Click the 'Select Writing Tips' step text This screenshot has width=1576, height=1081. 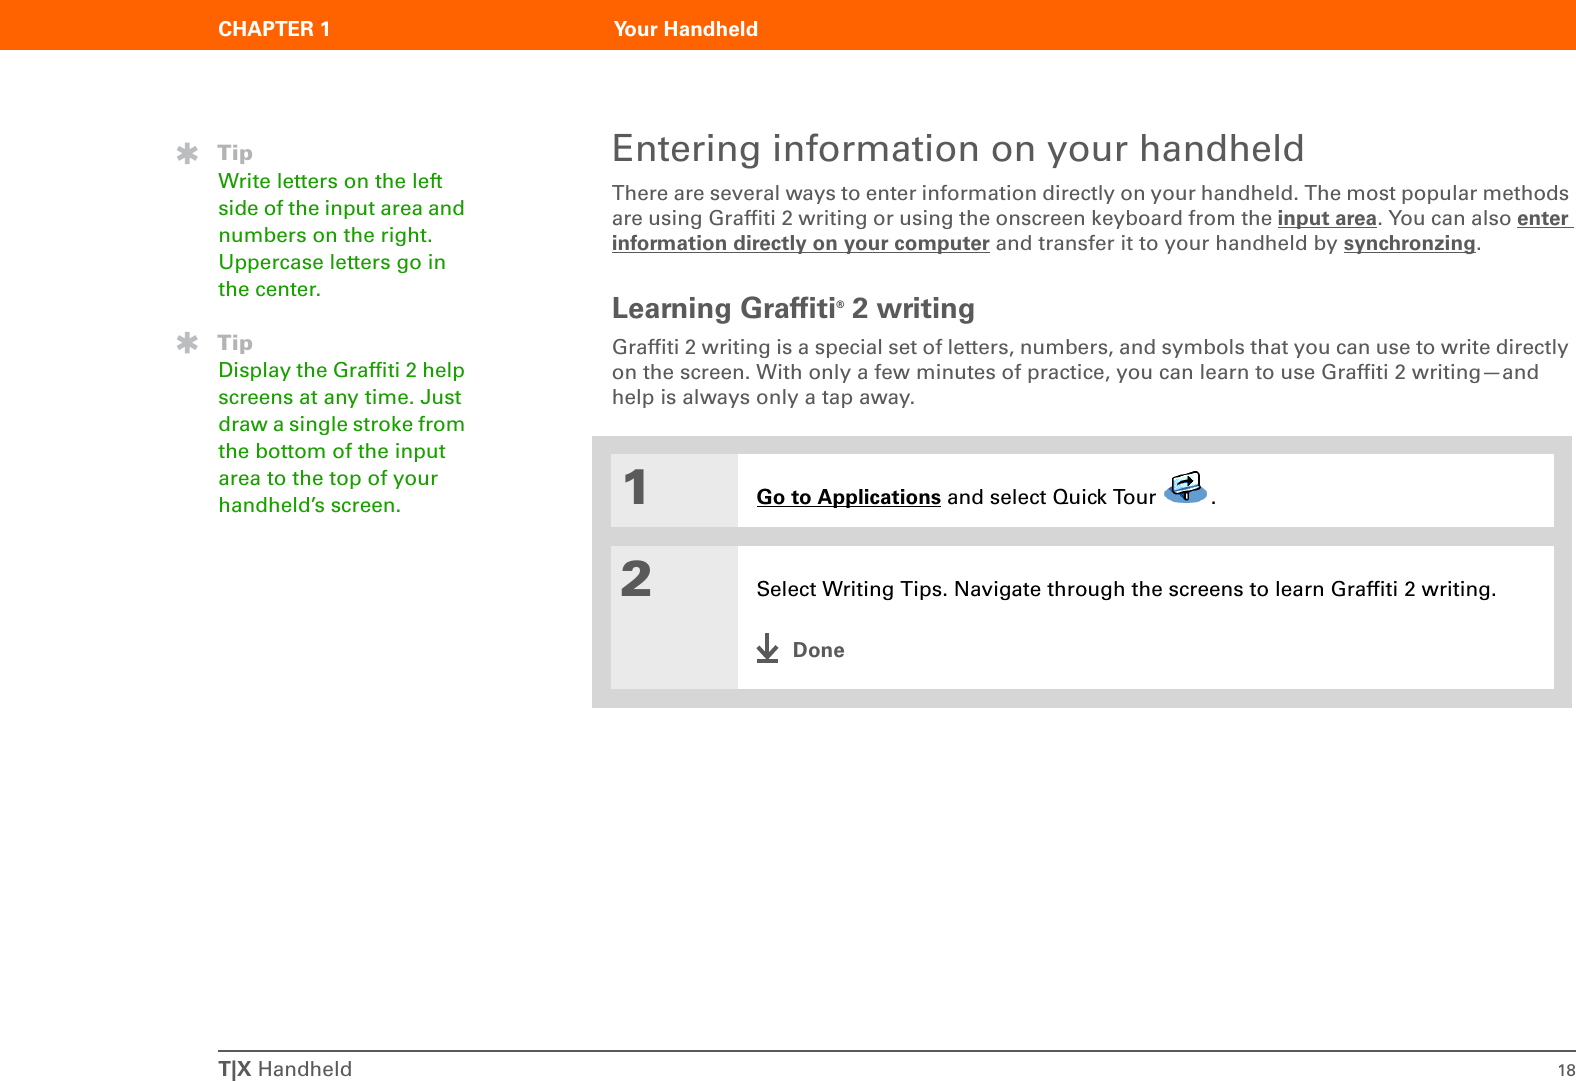pos(1126,589)
